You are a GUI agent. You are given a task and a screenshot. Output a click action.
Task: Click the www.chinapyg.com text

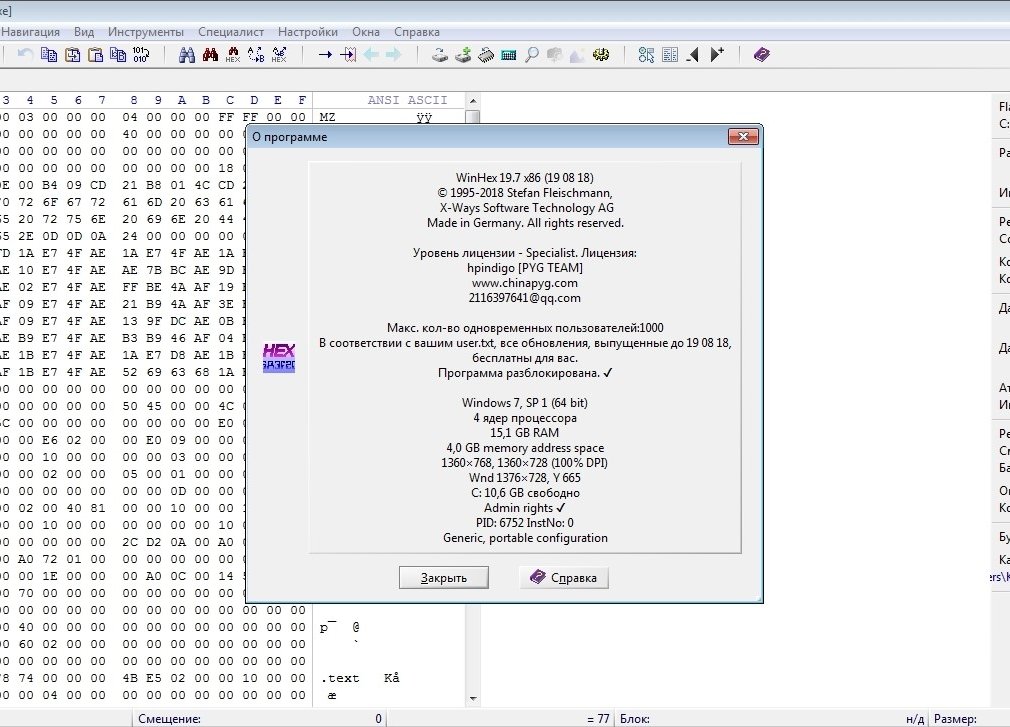pyautogui.click(x=525, y=283)
